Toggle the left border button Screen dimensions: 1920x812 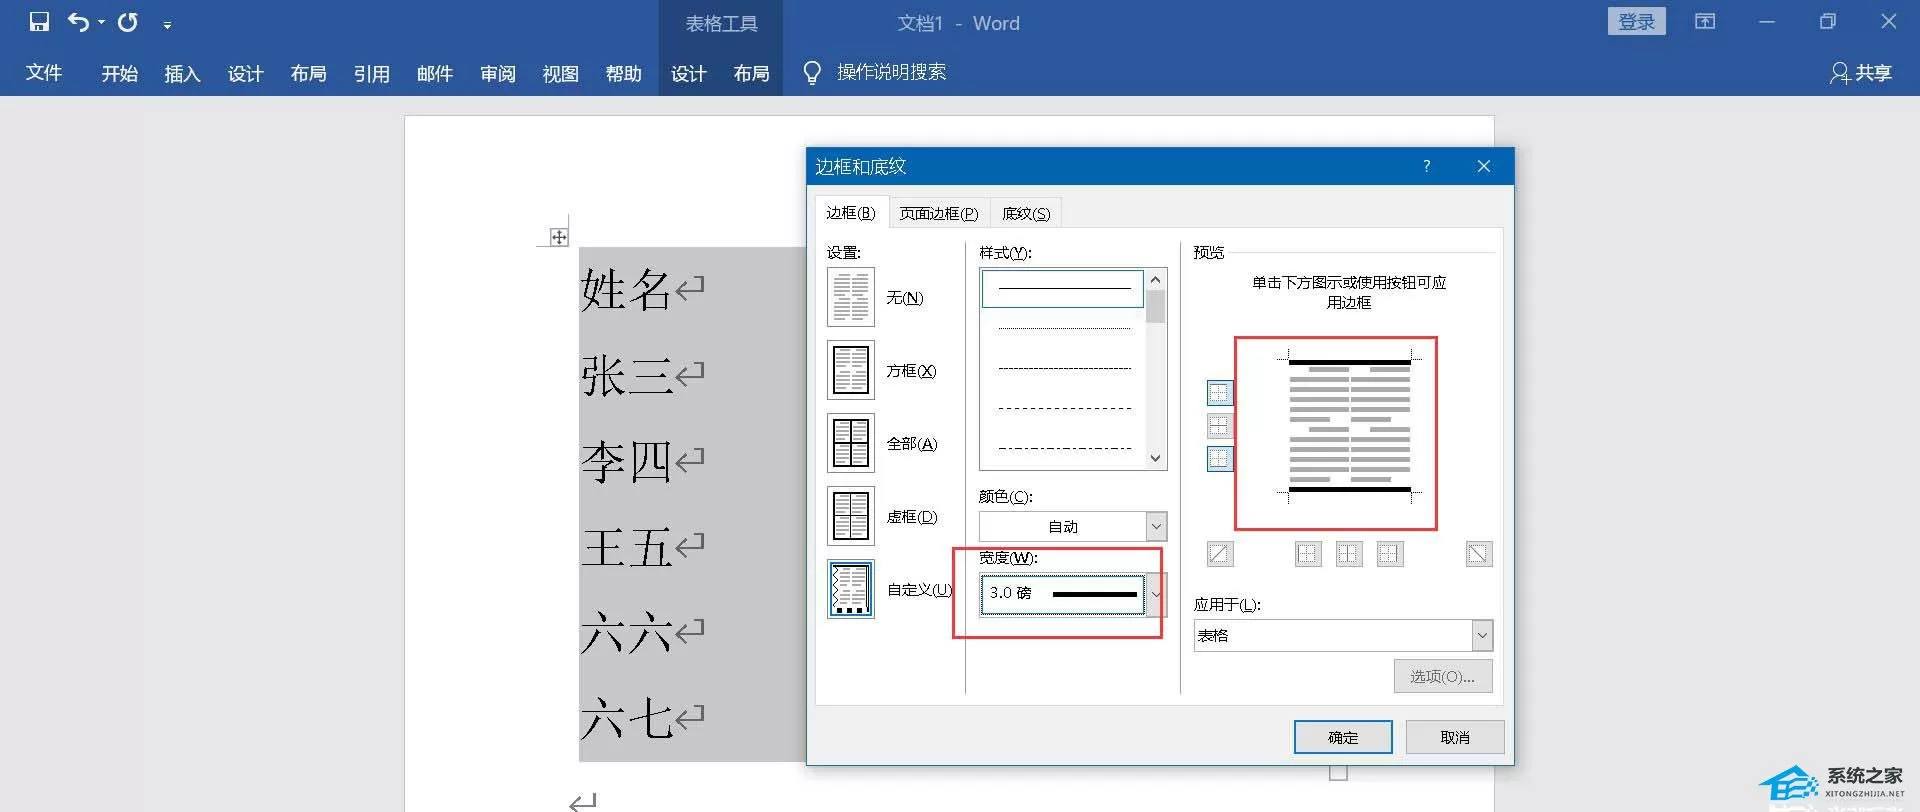(1308, 554)
